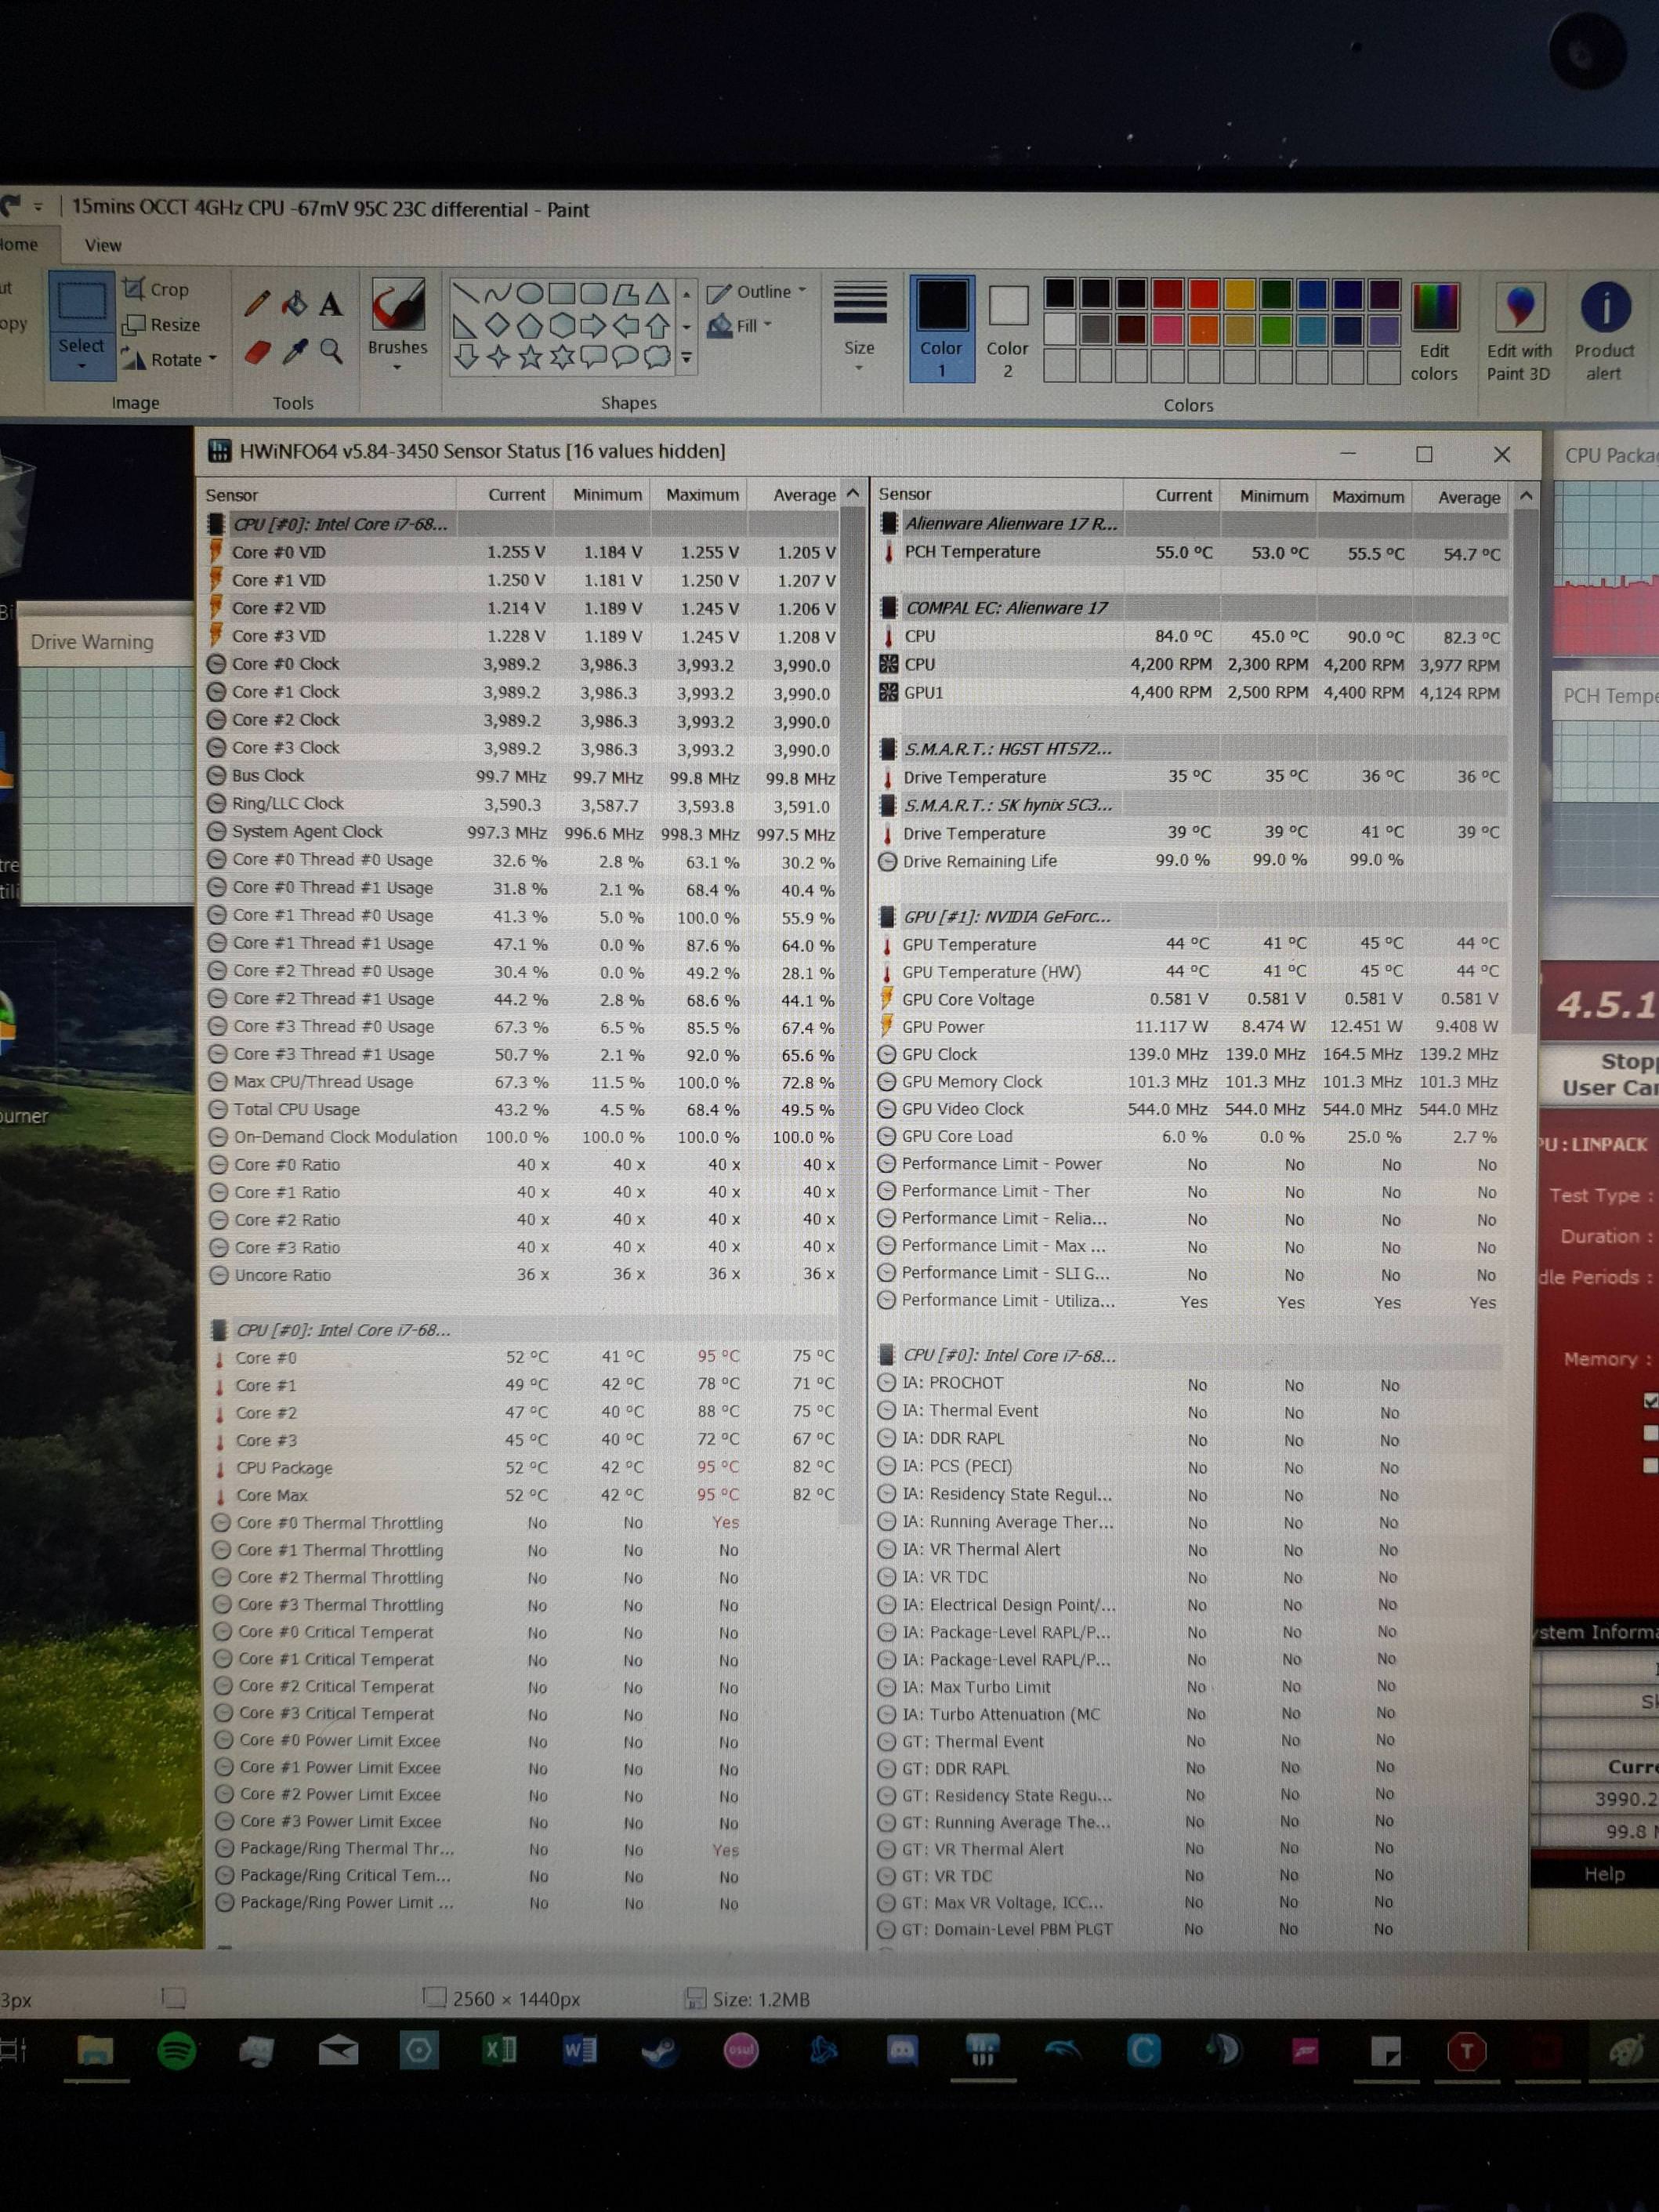This screenshot has height=2212, width=1659.
Task: Pick the pink rose color swatch
Action: [x=1168, y=329]
